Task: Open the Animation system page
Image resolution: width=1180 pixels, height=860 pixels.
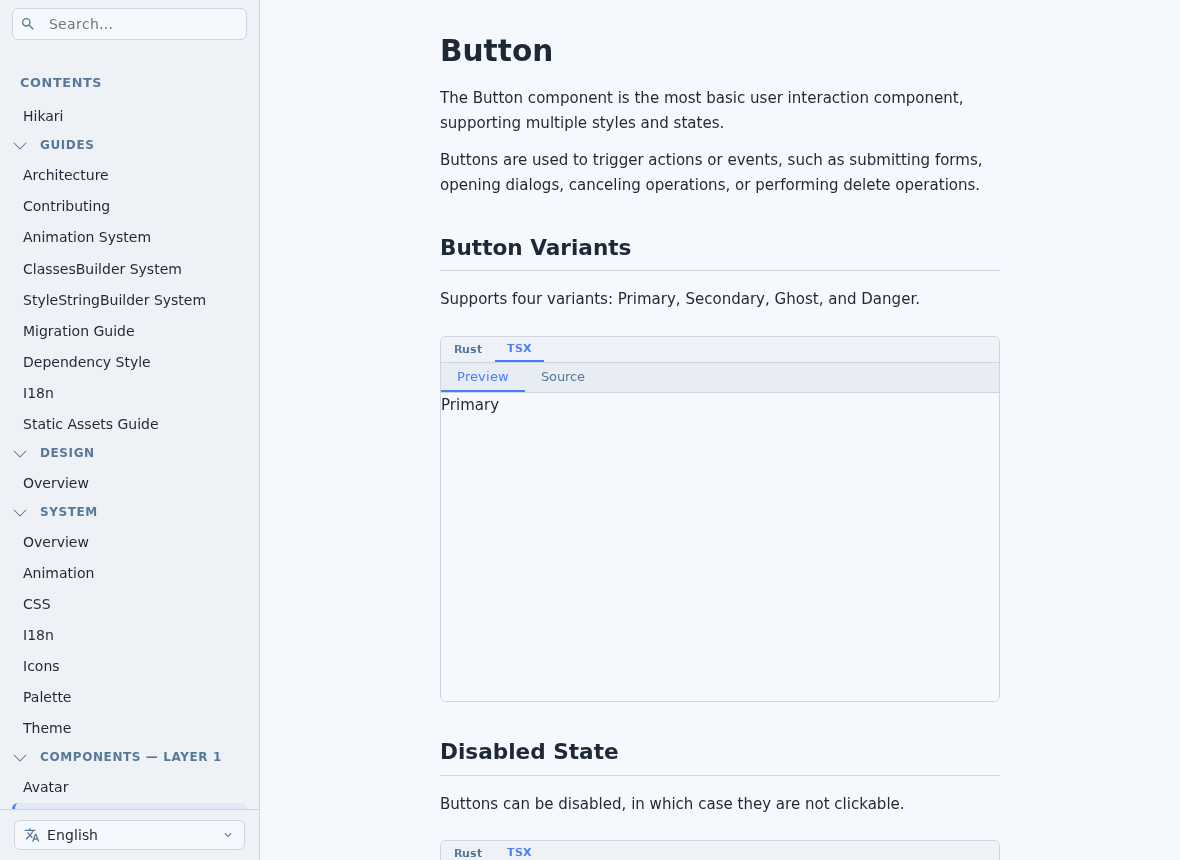Action: 59,573
